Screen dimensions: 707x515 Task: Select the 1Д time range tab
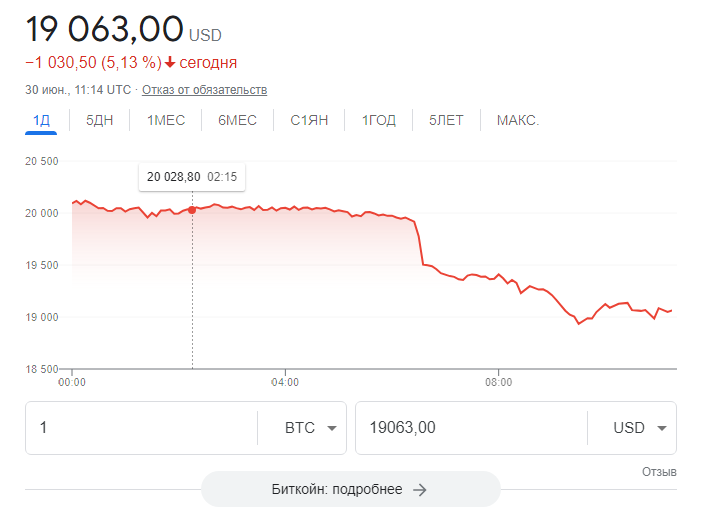[41, 120]
